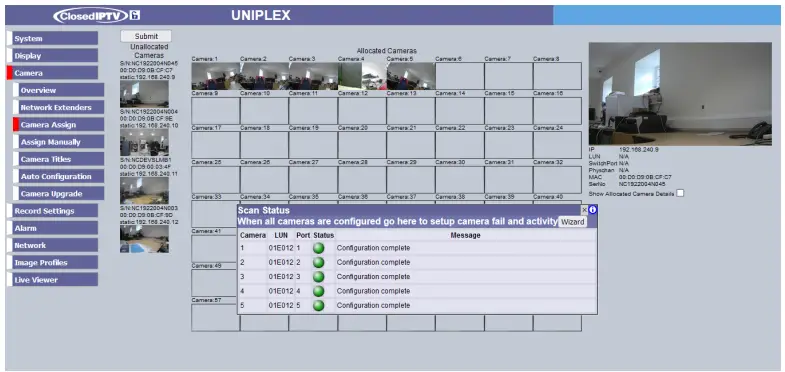
Task: Click 'Configuration complete' message for camera 1
Action: [373, 248]
